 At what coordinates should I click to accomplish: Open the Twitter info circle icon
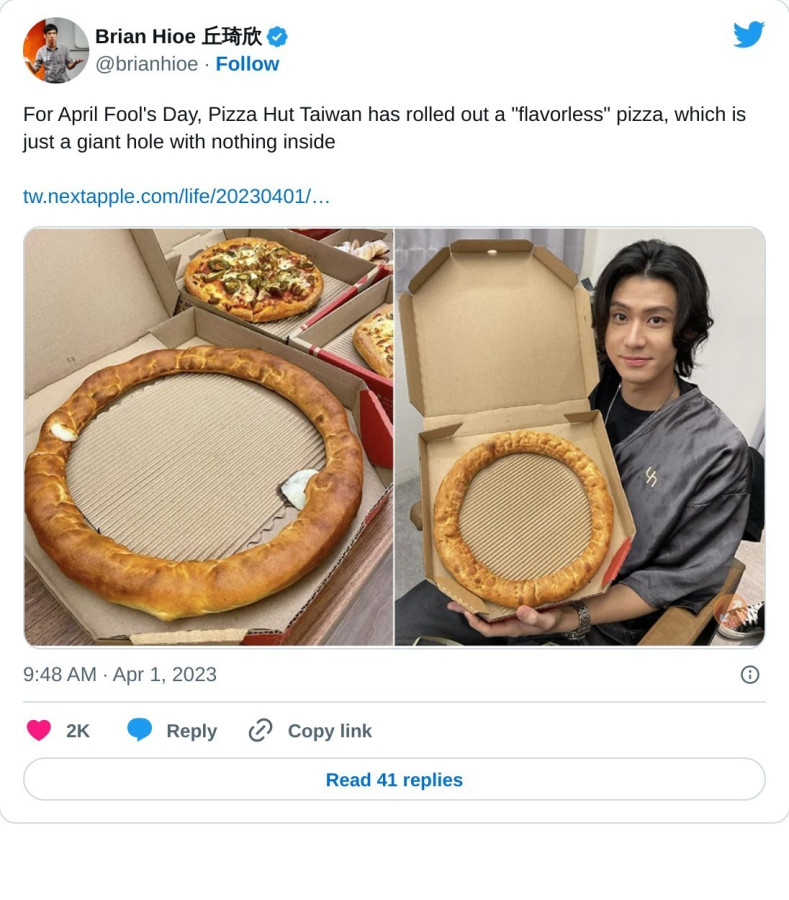[x=750, y=674]
